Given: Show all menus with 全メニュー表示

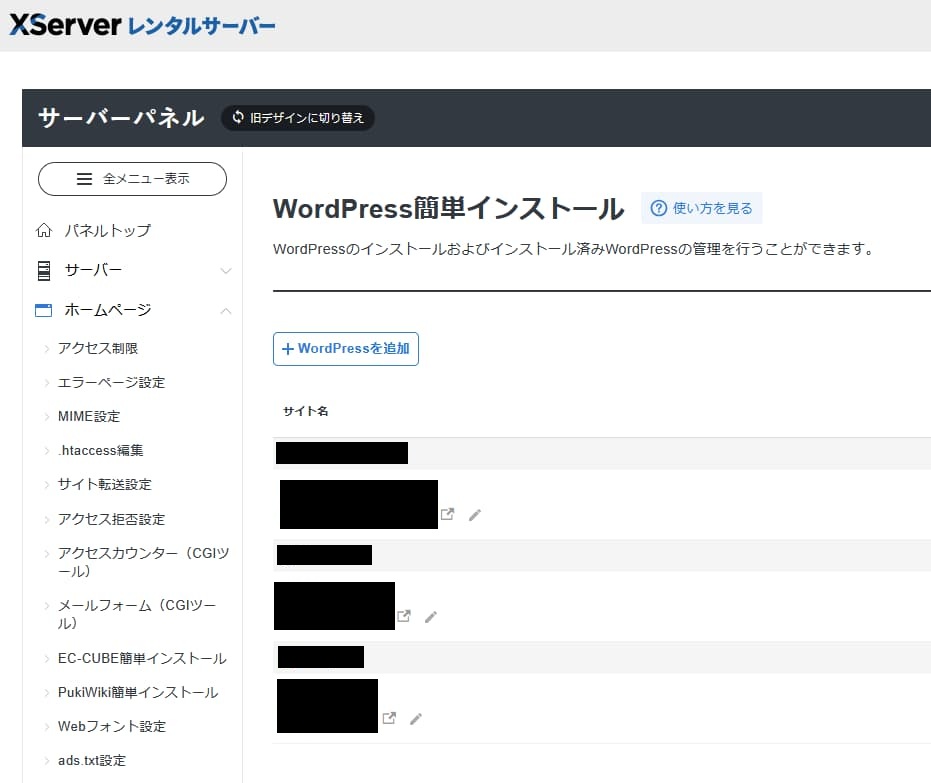Looking at the screenshot, I should click(132, 179).
